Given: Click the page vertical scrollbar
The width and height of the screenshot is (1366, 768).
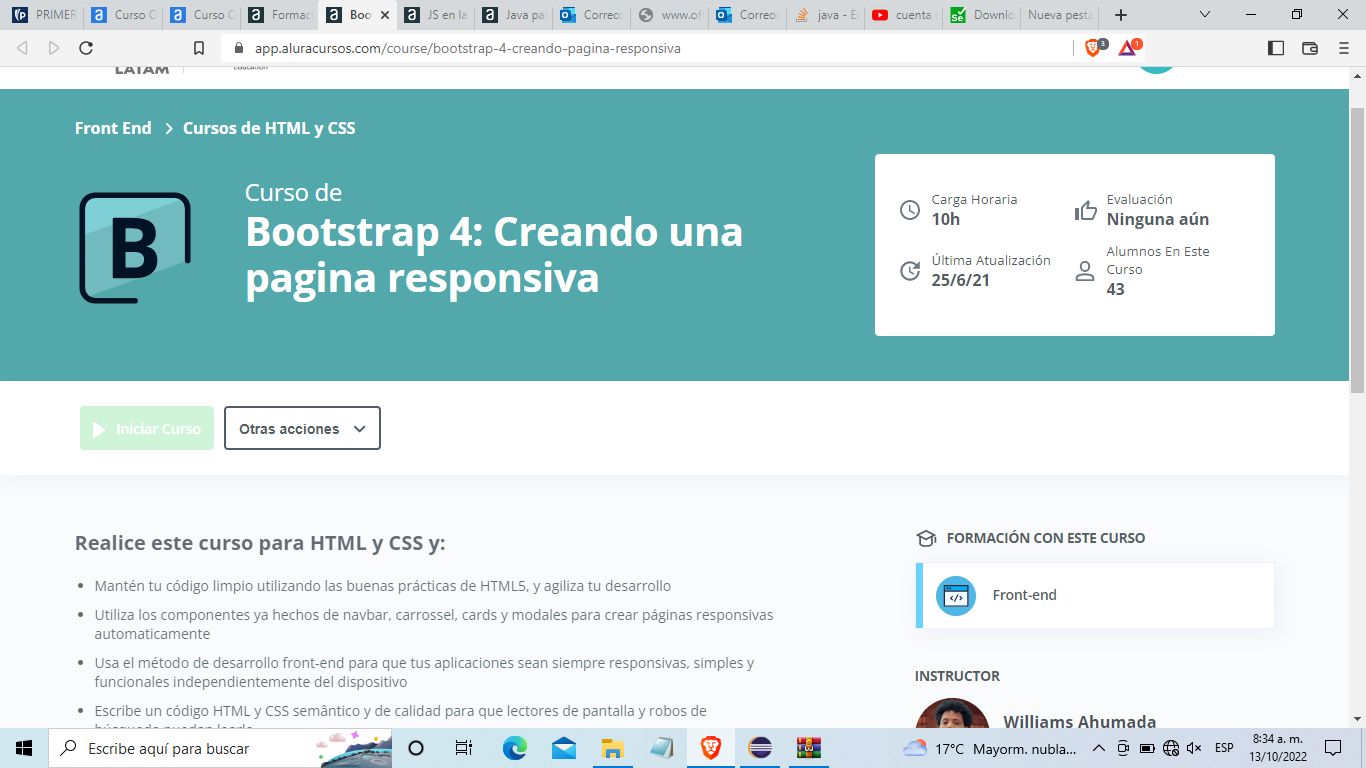Looking at the screenshot, I should click(x=1357, y=250).
